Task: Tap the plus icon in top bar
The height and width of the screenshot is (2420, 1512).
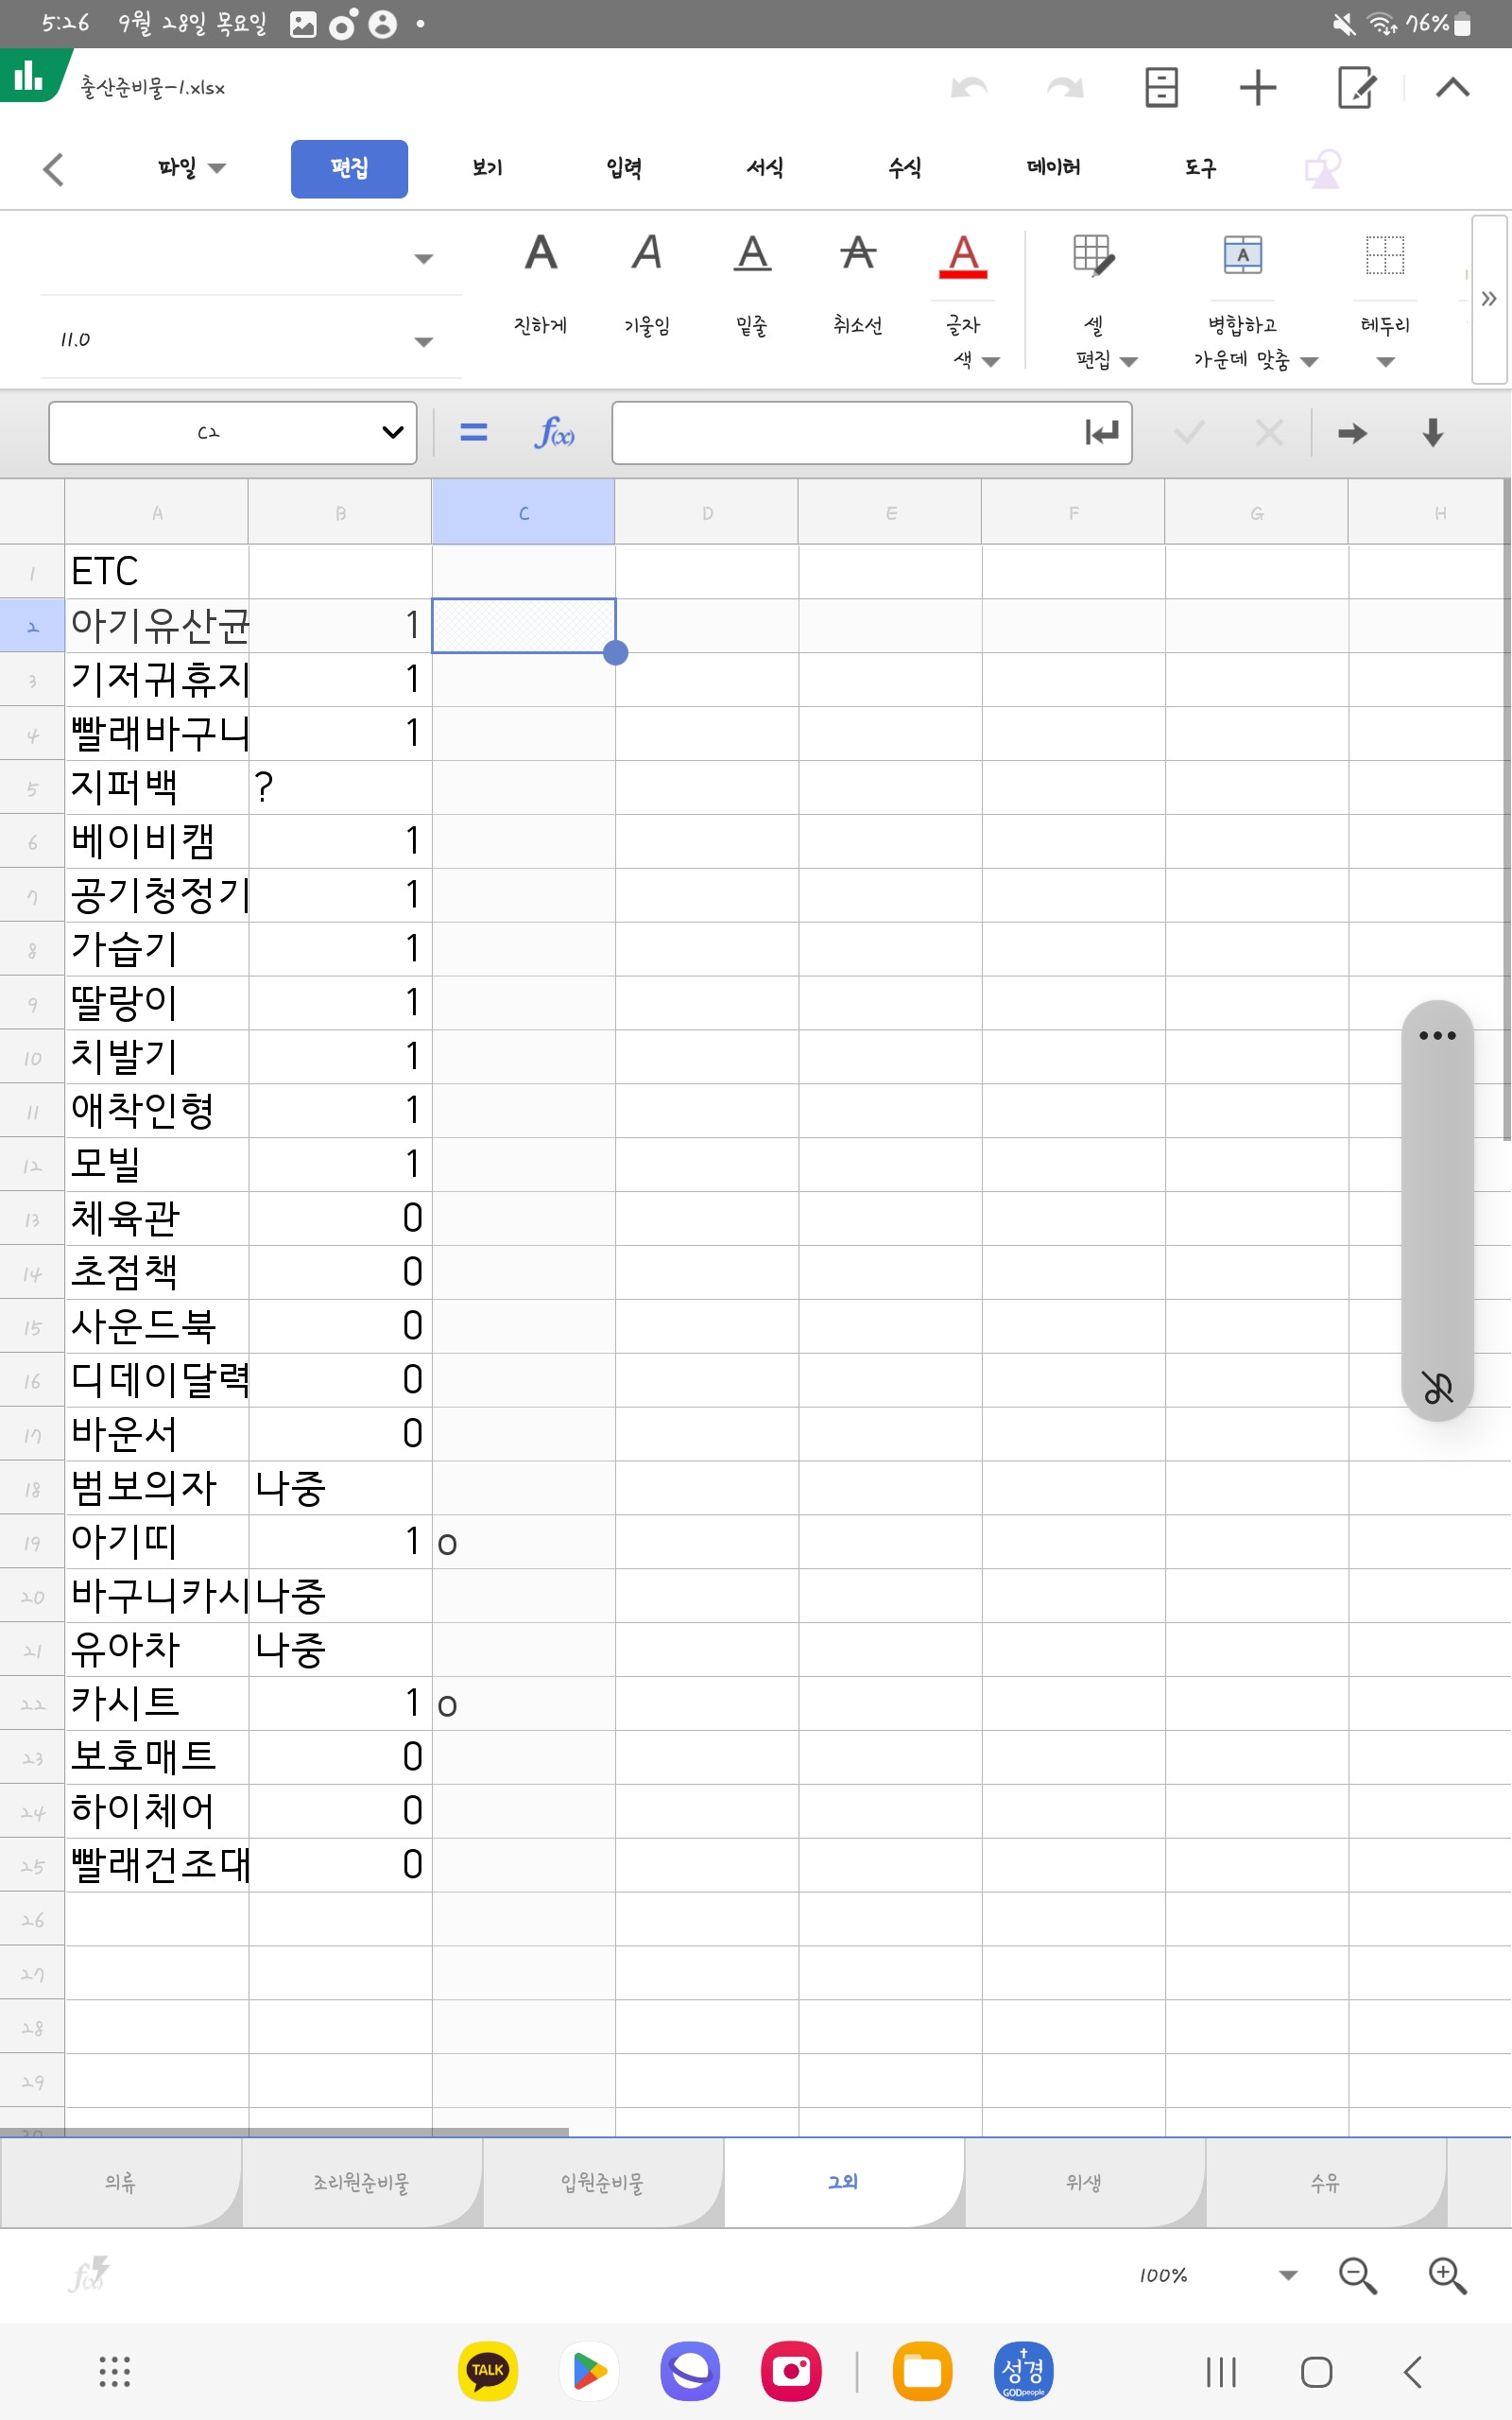Action: click(x=1257, y=88)
